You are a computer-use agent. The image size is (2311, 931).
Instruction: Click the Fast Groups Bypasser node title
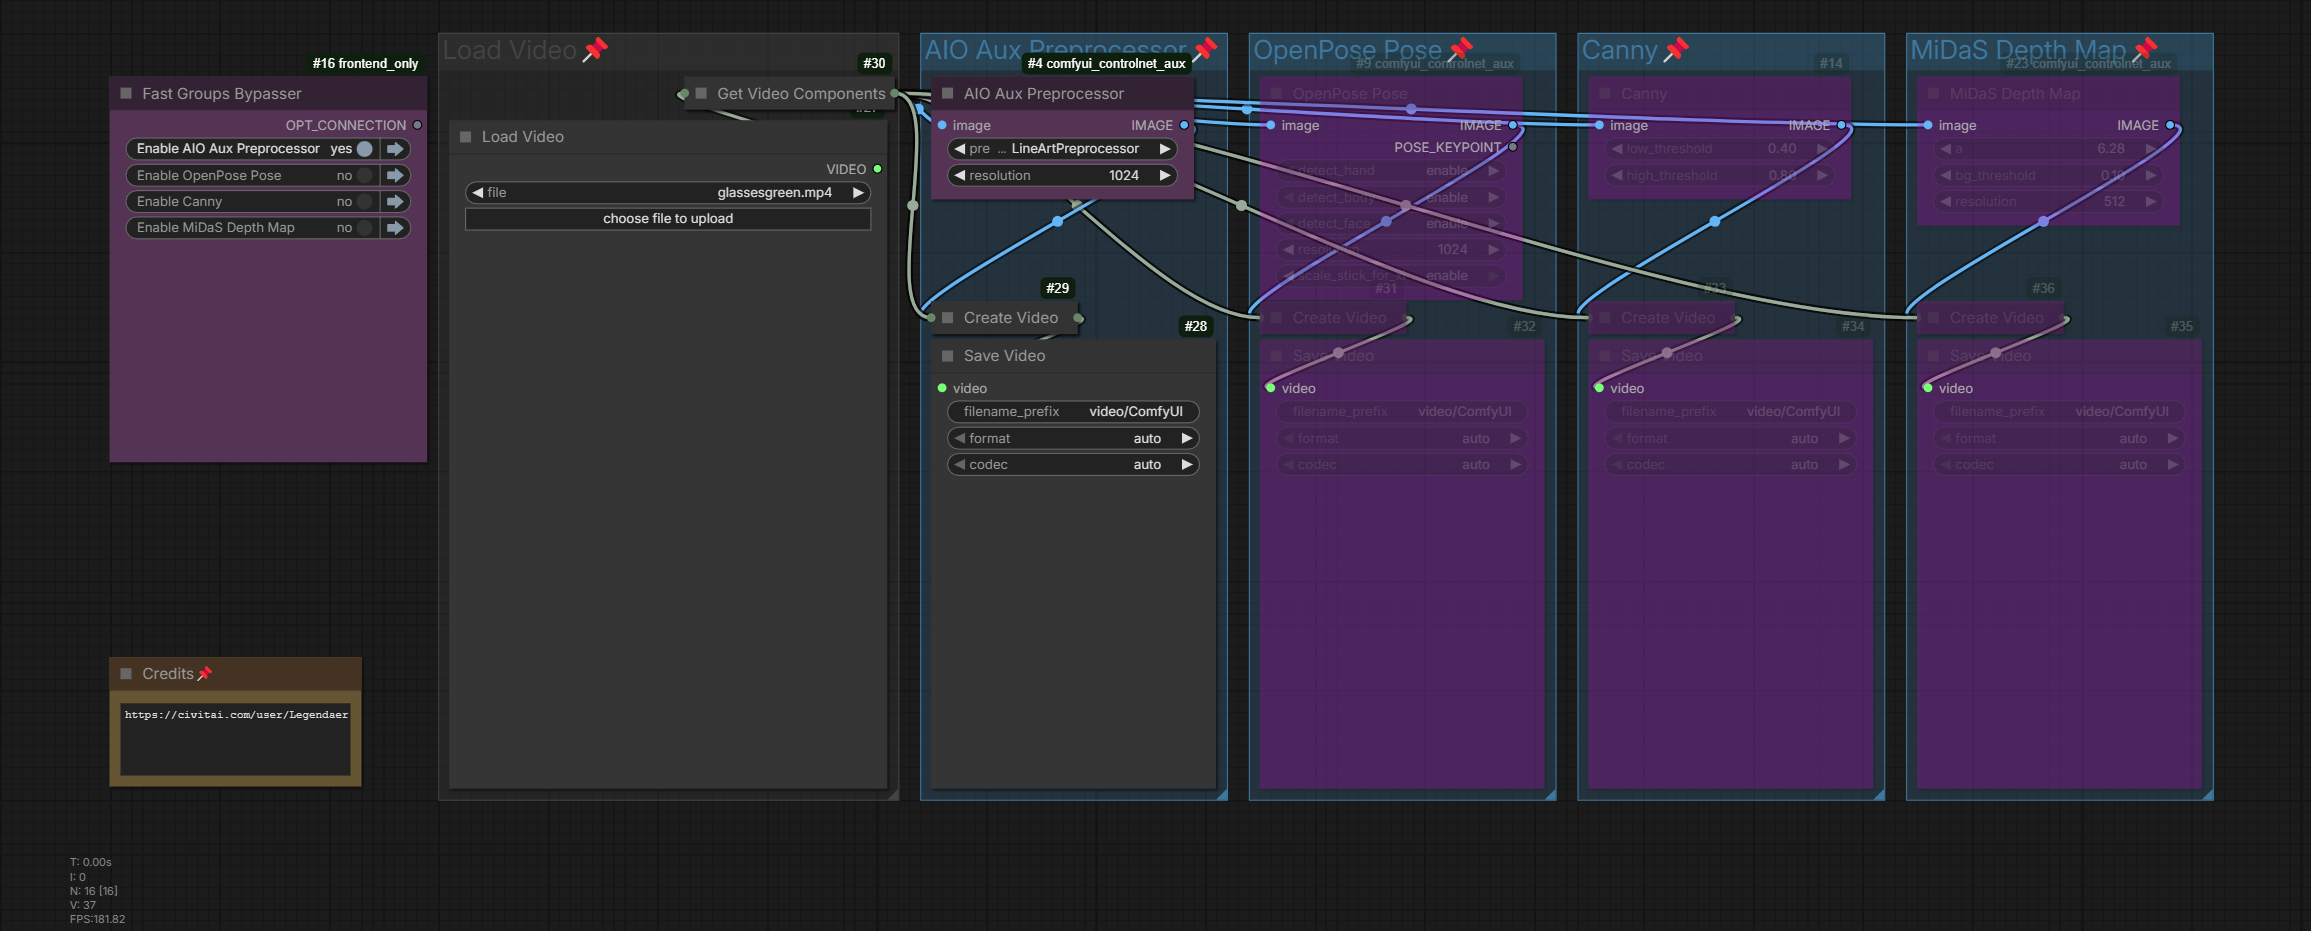pyautogui.click(x=222, y=93)
